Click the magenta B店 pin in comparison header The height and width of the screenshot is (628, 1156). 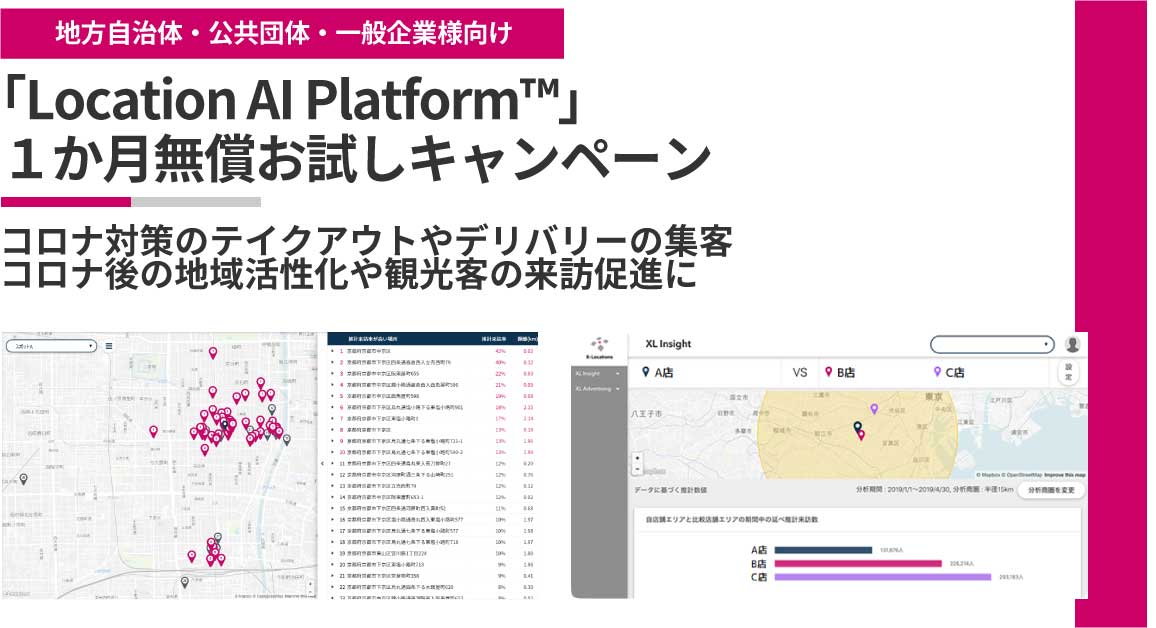coord(828,372)
